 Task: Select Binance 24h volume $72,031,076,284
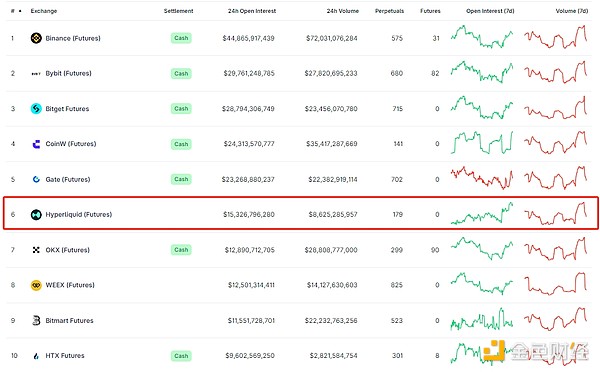[x=332, y=38]
